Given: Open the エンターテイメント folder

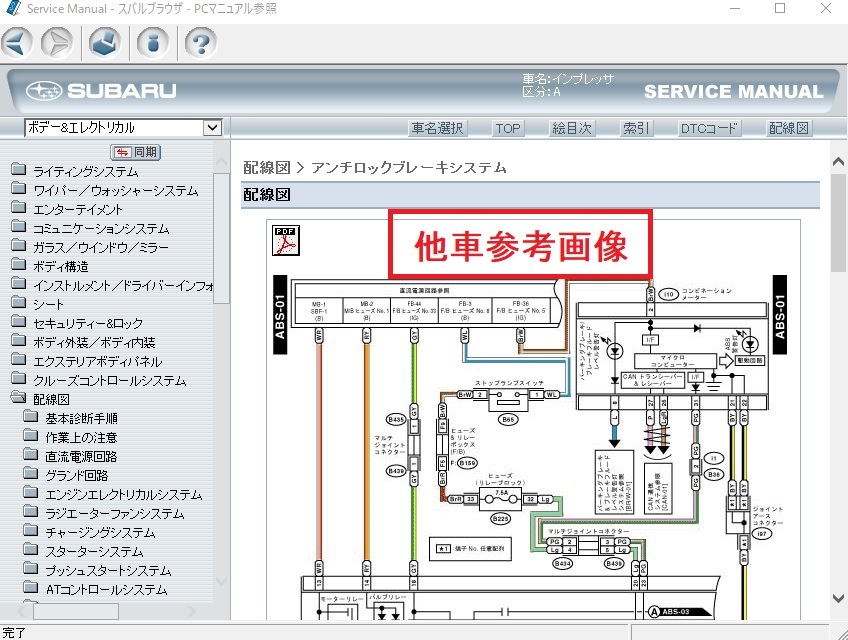Looking at the screenshot, I should click(x=78, y=209).
